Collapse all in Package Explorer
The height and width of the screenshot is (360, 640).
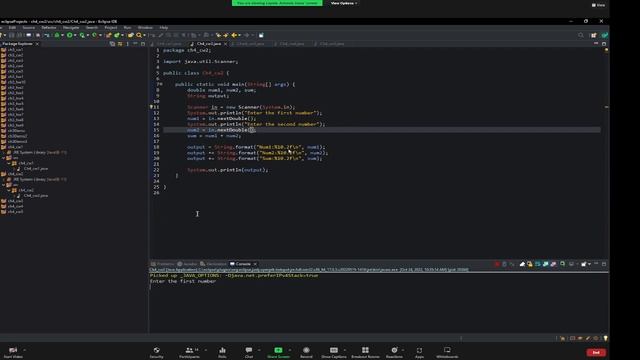[x=112, y=44]
